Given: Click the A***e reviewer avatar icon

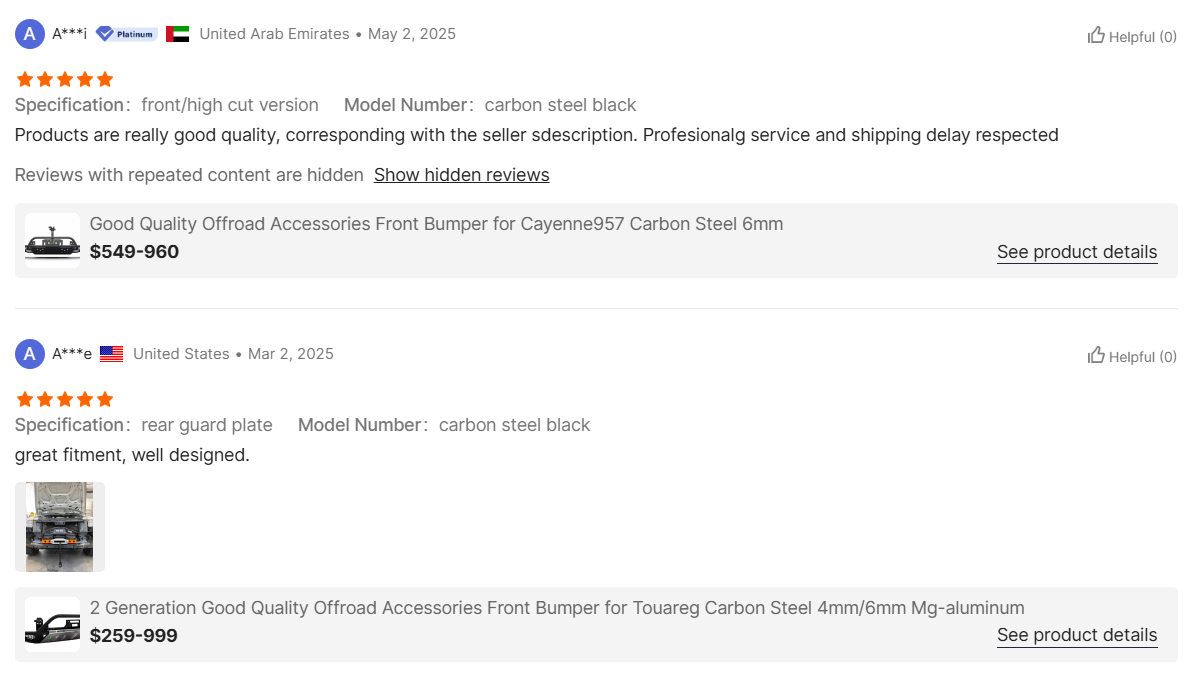Looking at the screenshot, I should point(30,354).
